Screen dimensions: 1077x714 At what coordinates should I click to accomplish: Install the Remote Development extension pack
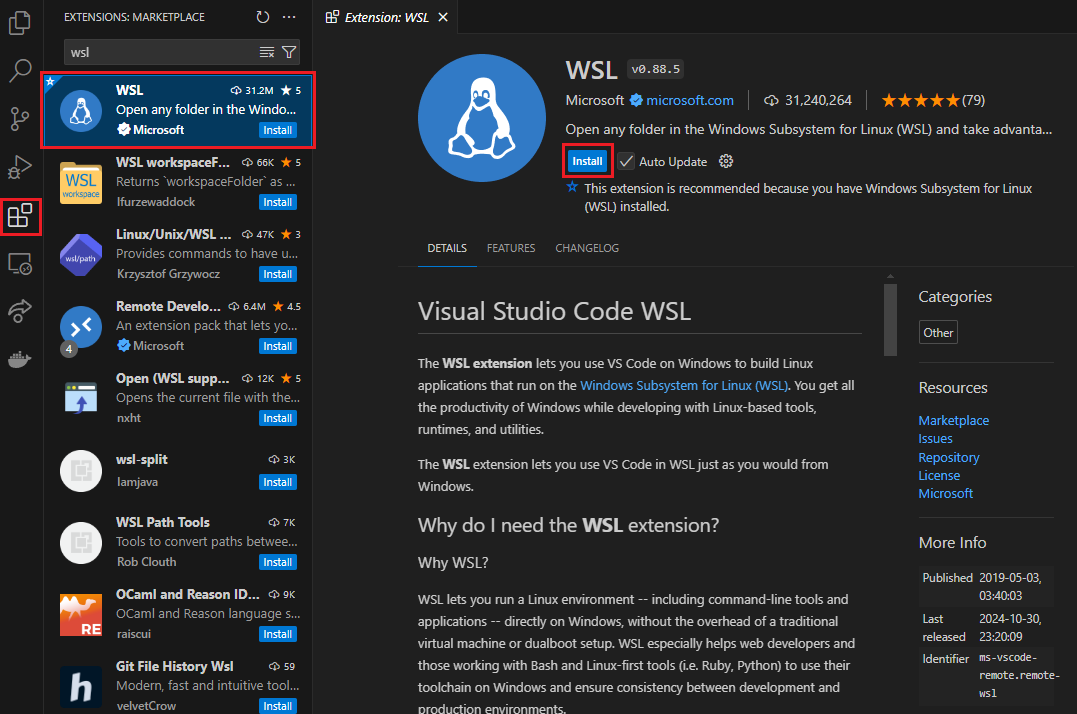(277, 347)
